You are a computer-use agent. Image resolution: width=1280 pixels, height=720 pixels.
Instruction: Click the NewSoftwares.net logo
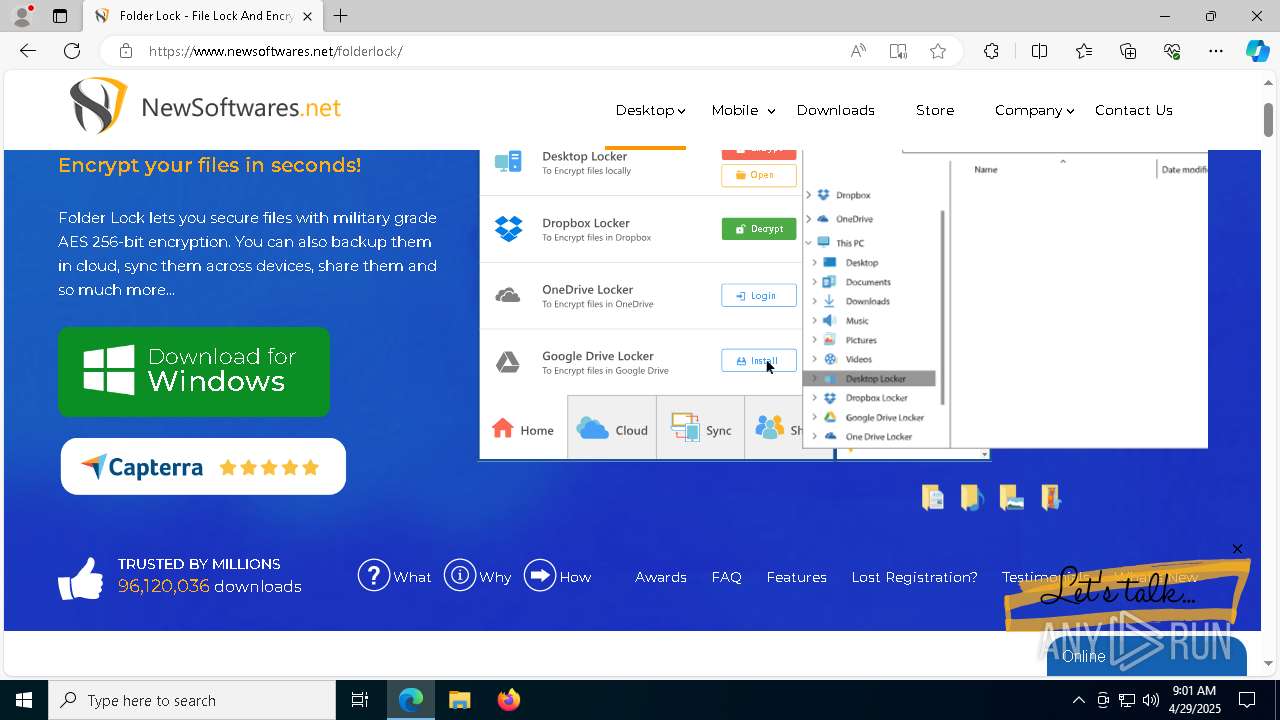(x=205, y=106)
